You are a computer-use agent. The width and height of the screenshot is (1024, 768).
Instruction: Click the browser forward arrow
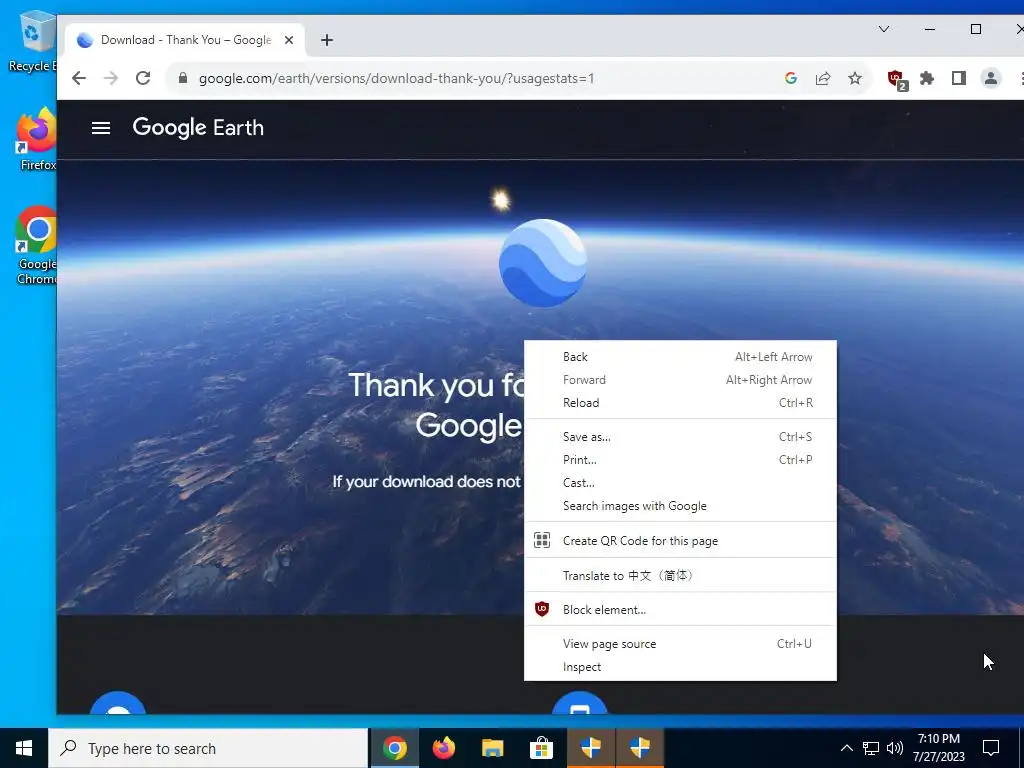click(x=111, y=78)
